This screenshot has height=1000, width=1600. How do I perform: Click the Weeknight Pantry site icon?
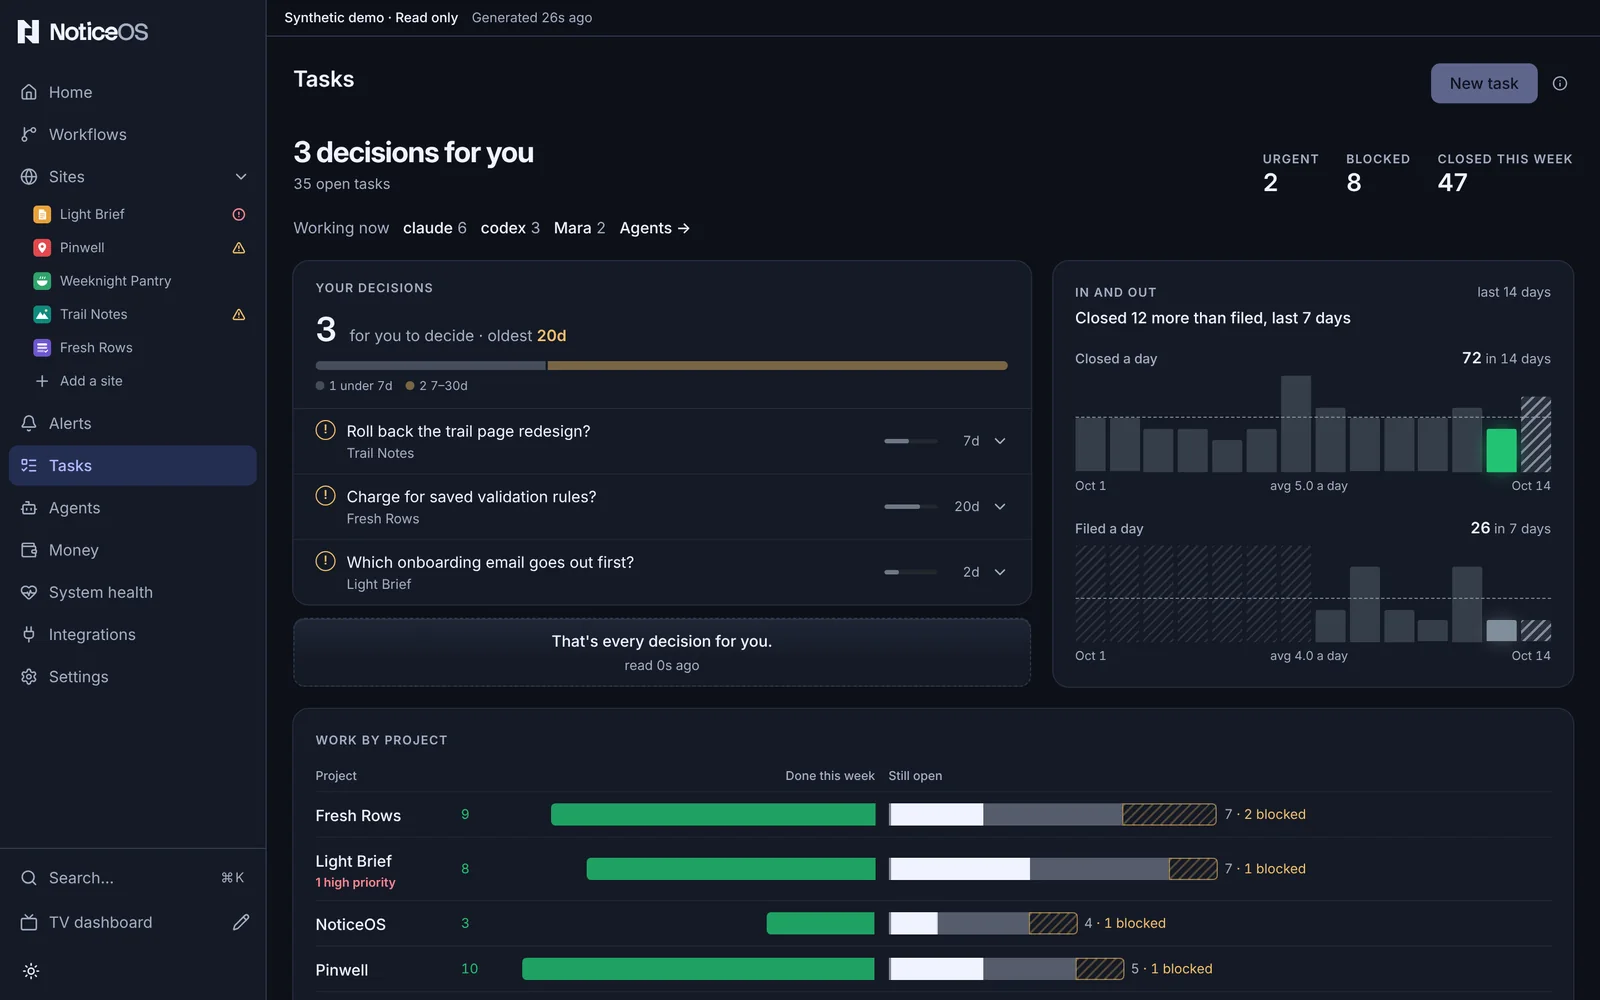[42, 281]
